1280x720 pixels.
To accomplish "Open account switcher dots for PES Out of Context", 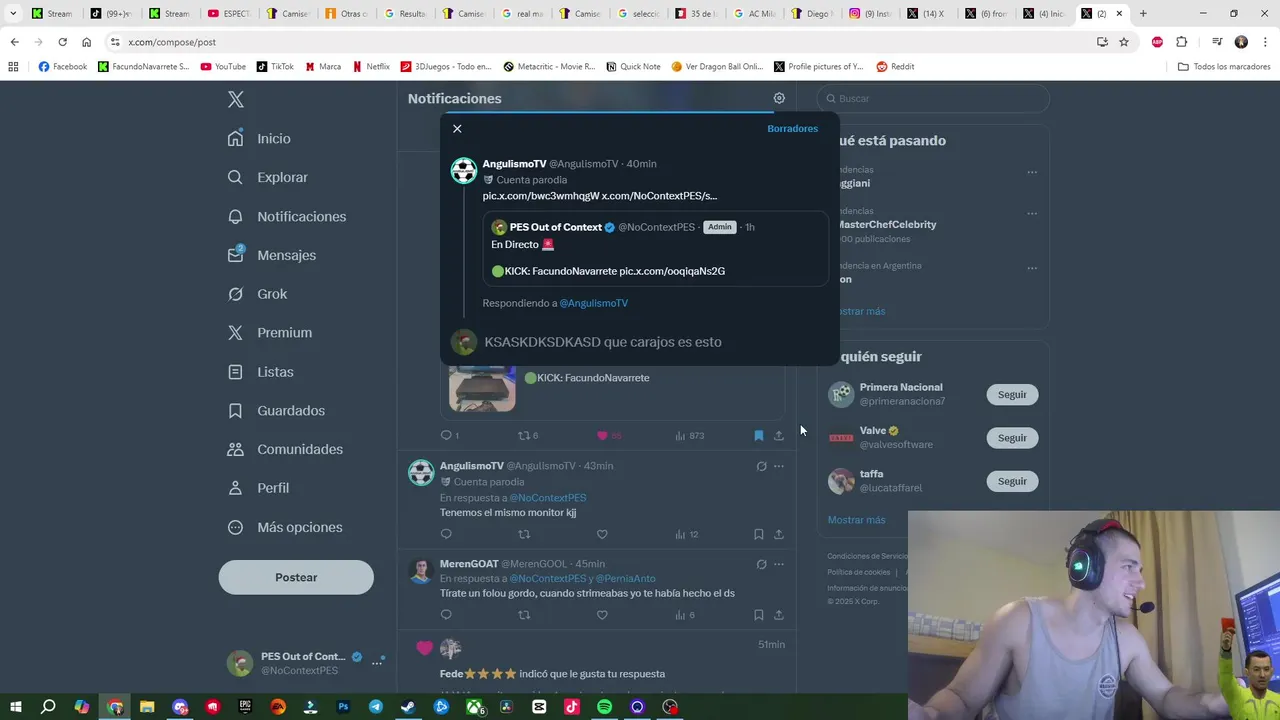I will [378, 662].
